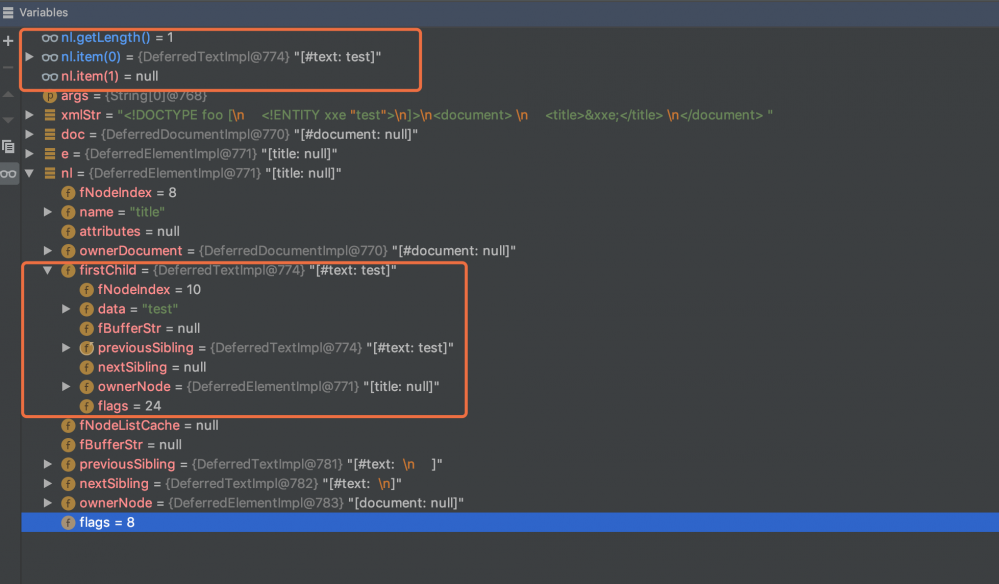Screen dimensions: 999x584
Task: Click the field icon beside name
Action: point(68,212)
